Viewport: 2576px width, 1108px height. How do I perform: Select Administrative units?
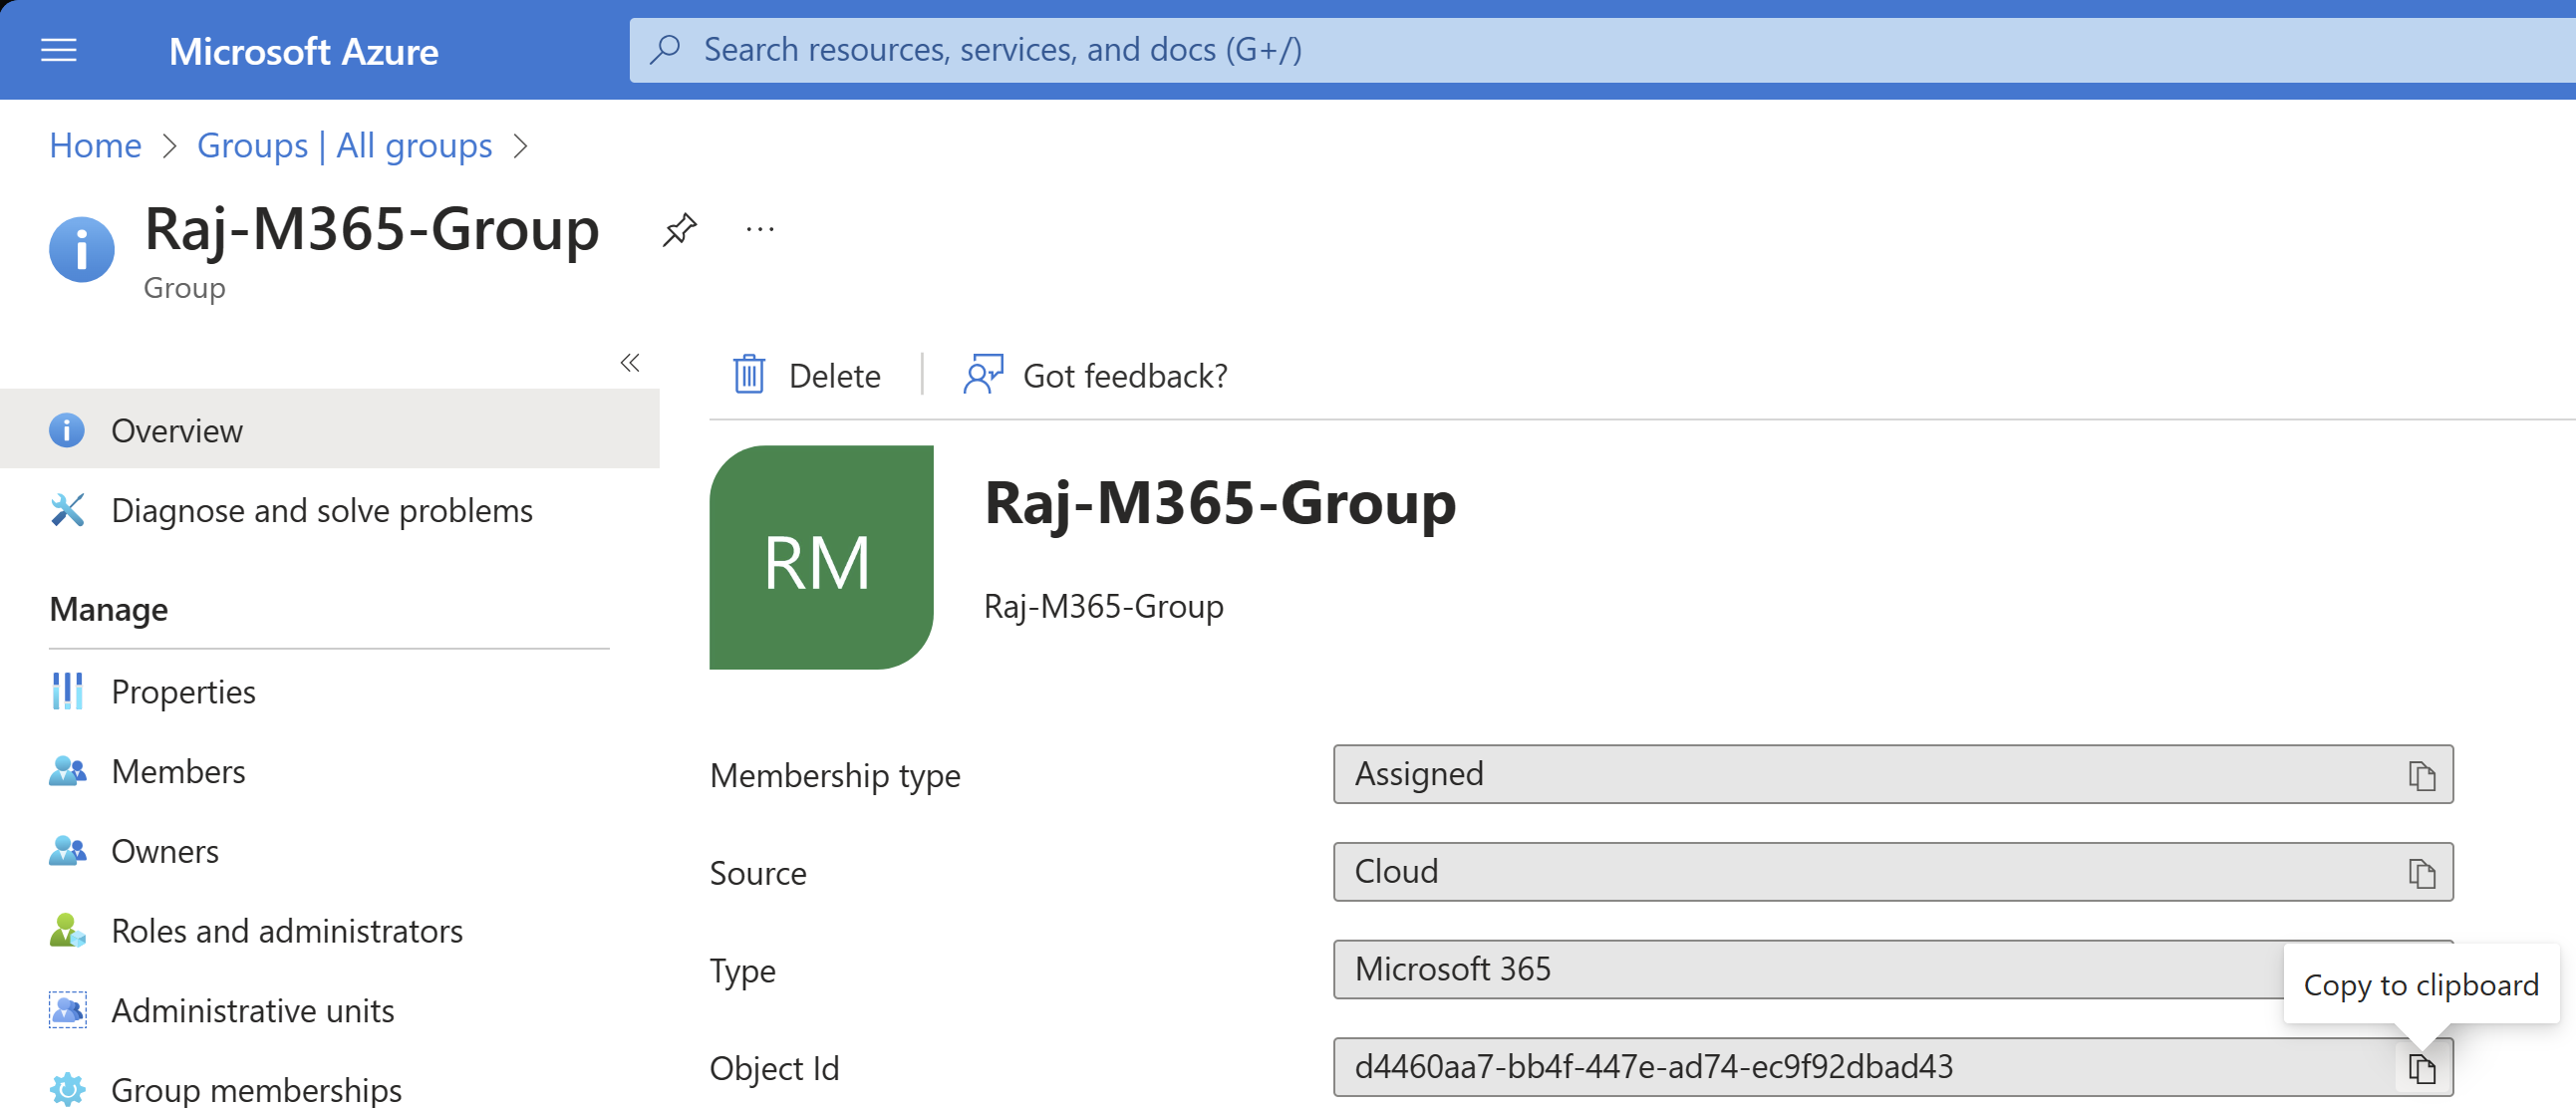(252, 1010)
